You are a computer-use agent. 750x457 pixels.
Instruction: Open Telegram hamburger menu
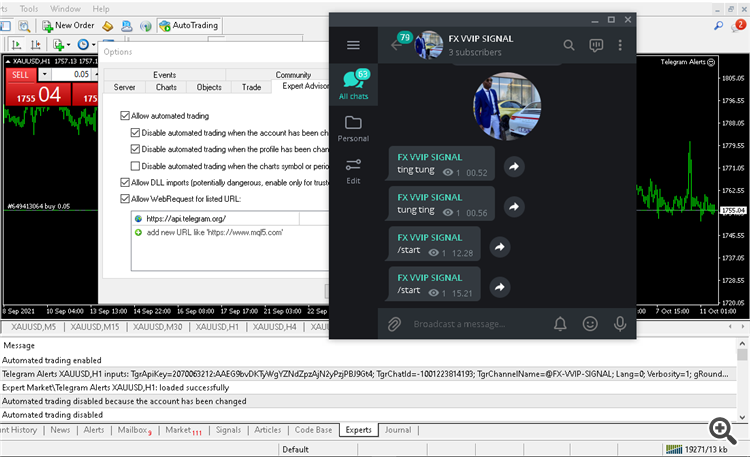pos(353,45)
